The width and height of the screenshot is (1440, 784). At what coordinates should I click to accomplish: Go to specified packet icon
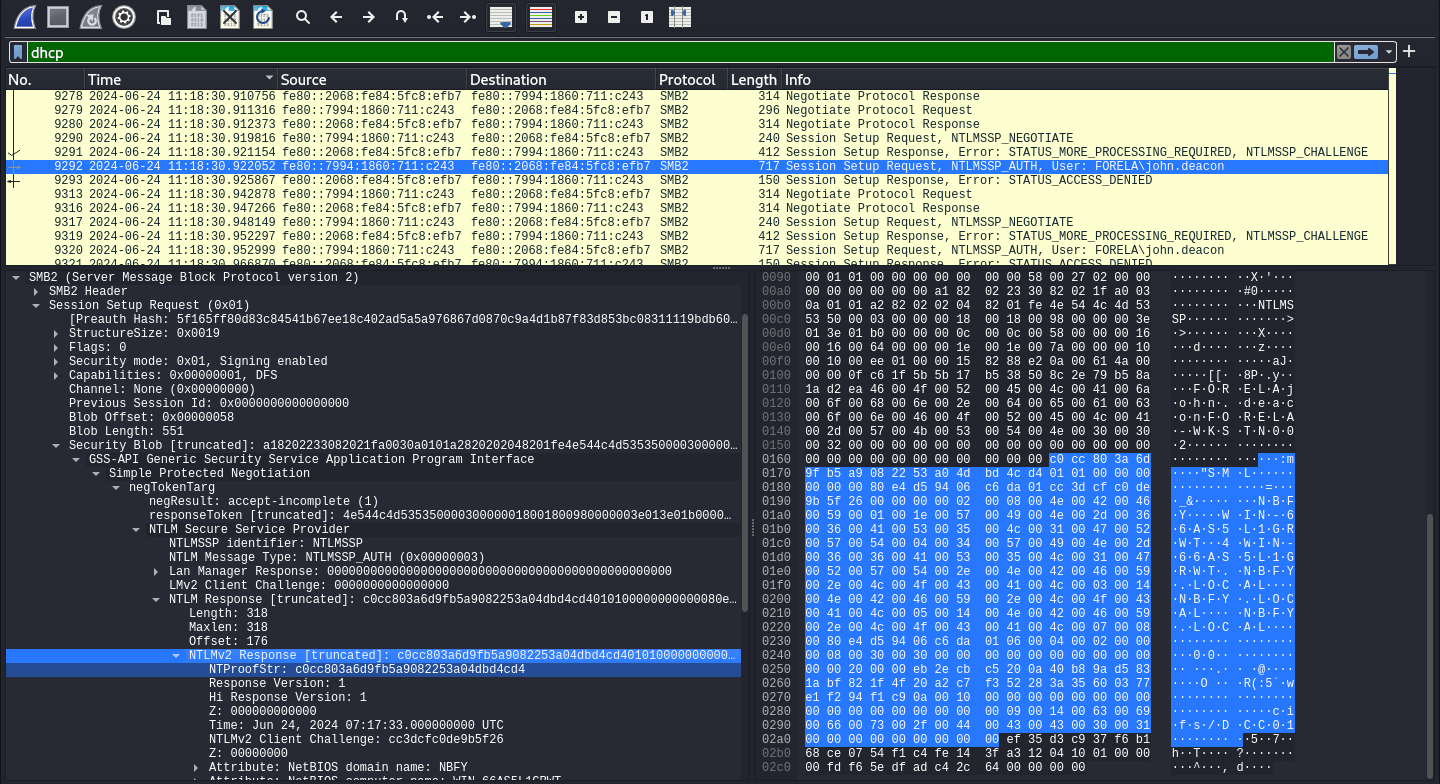pos(402,17)
